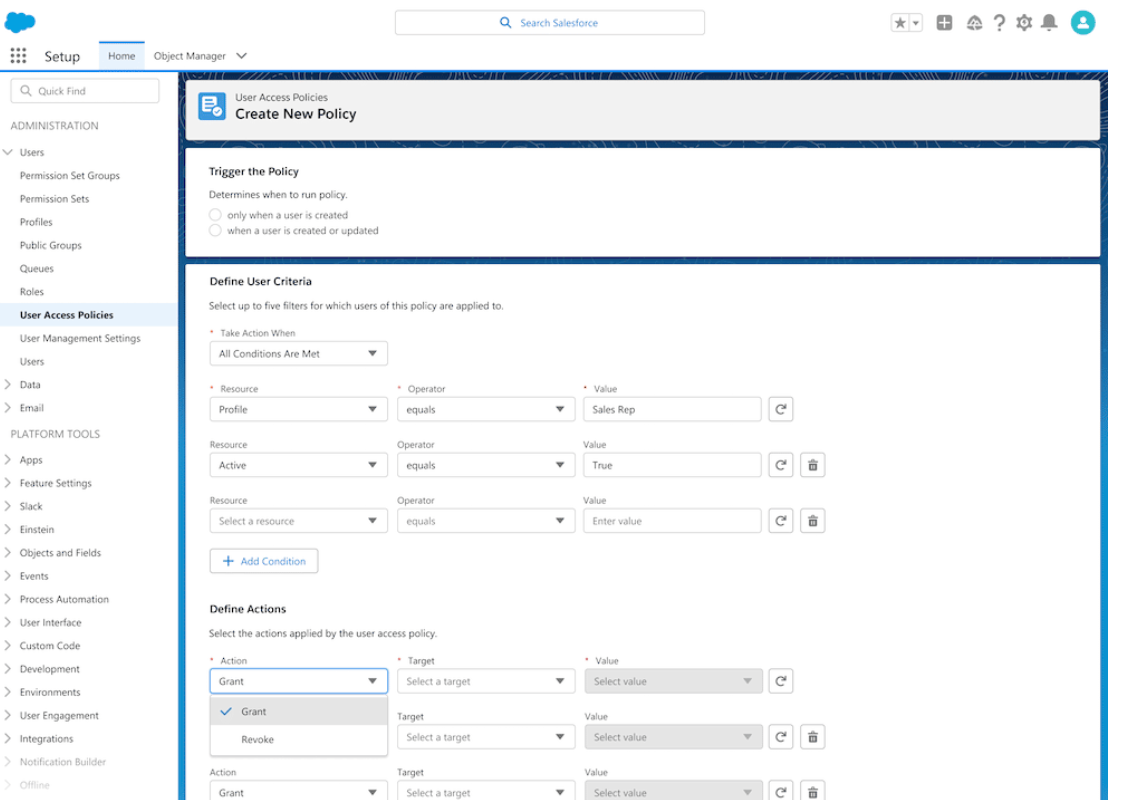
Task: Switch to the Home tab
Action: click(x=121, y=56)
